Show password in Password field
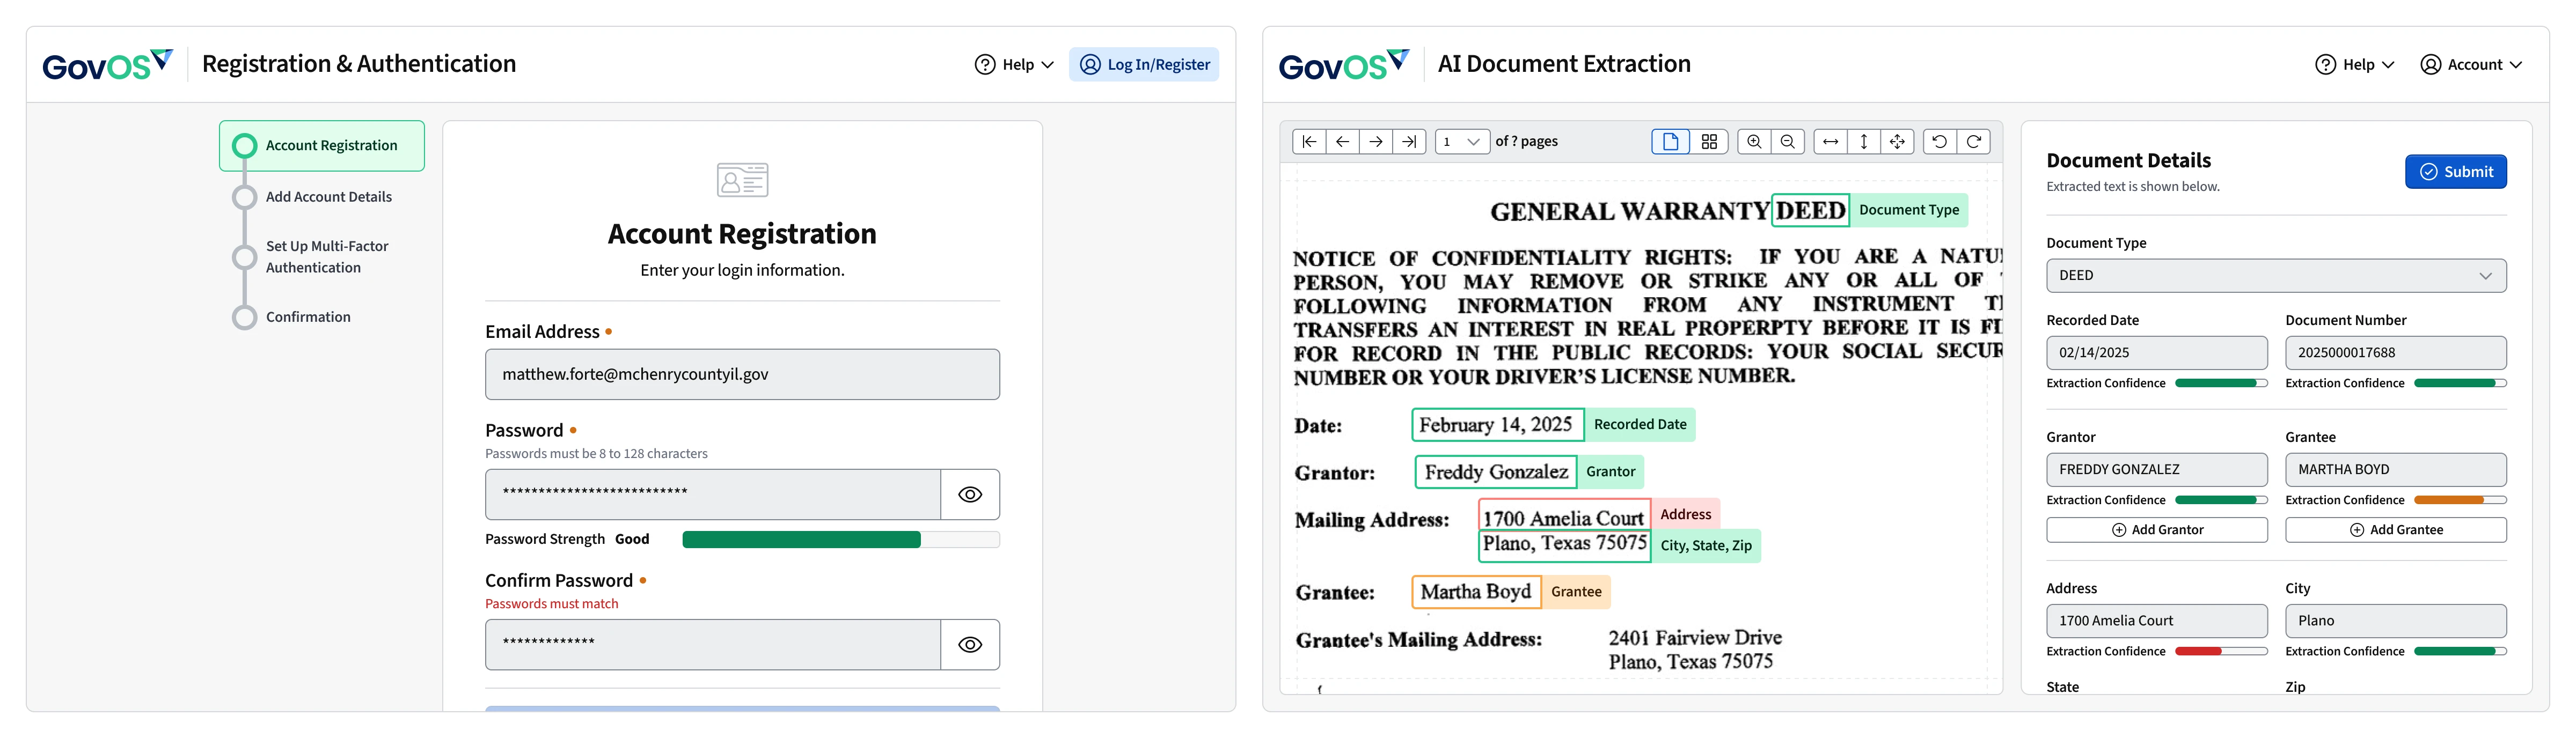Image resolution: width=2576 pixels, height=738 pixels. [x=969, y=495]
